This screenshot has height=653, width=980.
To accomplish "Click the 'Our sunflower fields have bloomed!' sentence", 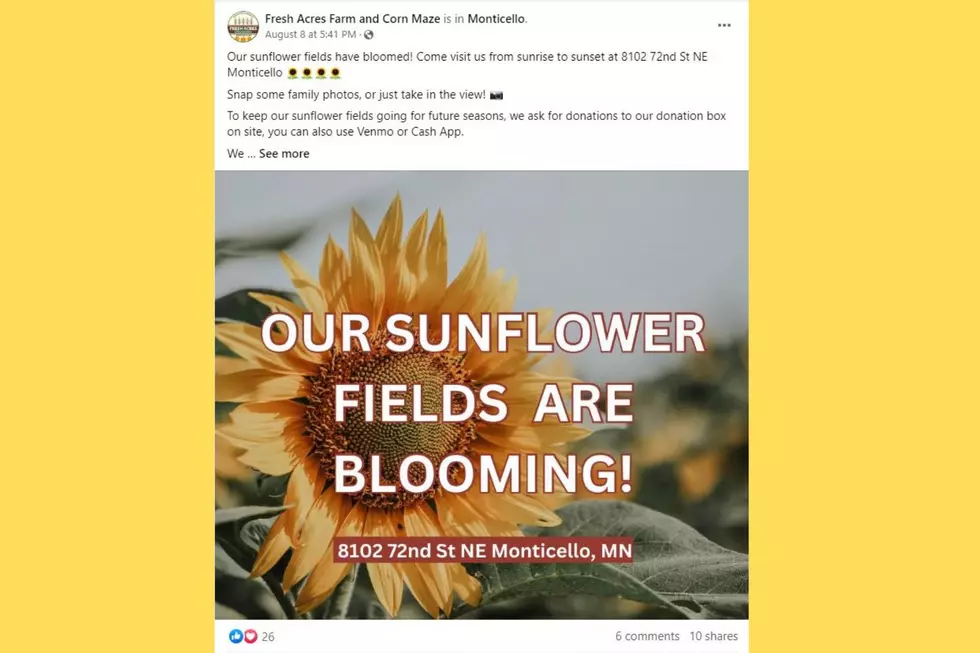I will [319, 57].
